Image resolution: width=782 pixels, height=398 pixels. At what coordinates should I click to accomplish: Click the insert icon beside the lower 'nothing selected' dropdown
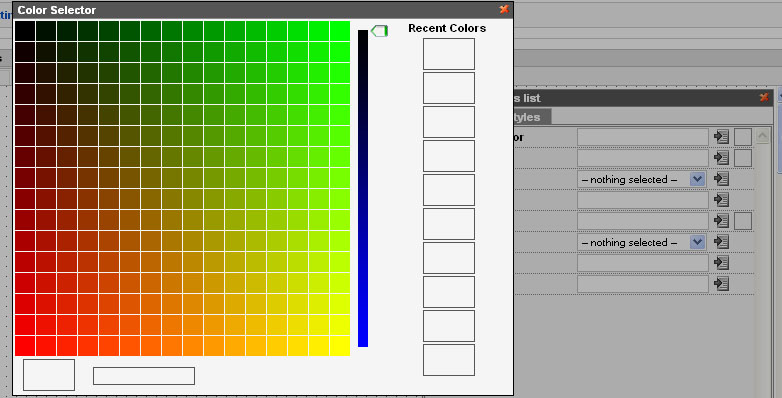point(721,241)
